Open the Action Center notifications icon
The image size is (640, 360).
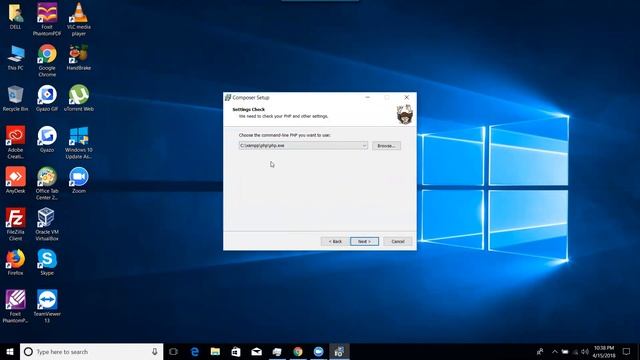627,351
